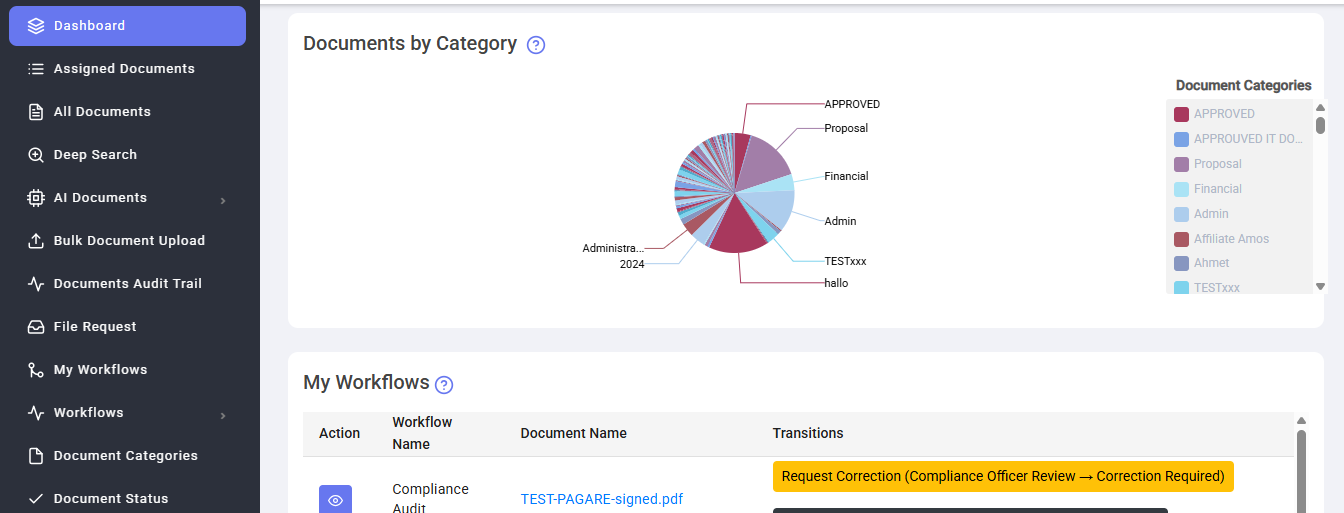Click the Document Name column header
1344x513 pixels.
tap(574, 433)
